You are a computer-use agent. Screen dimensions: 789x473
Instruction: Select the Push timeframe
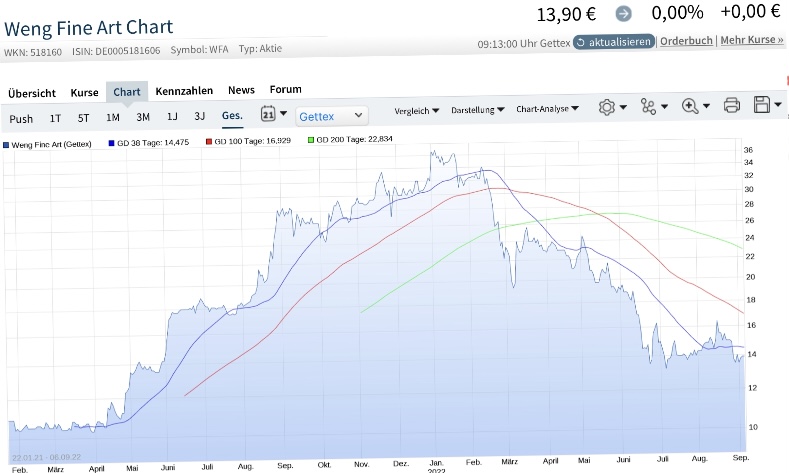tap(21, 119)
